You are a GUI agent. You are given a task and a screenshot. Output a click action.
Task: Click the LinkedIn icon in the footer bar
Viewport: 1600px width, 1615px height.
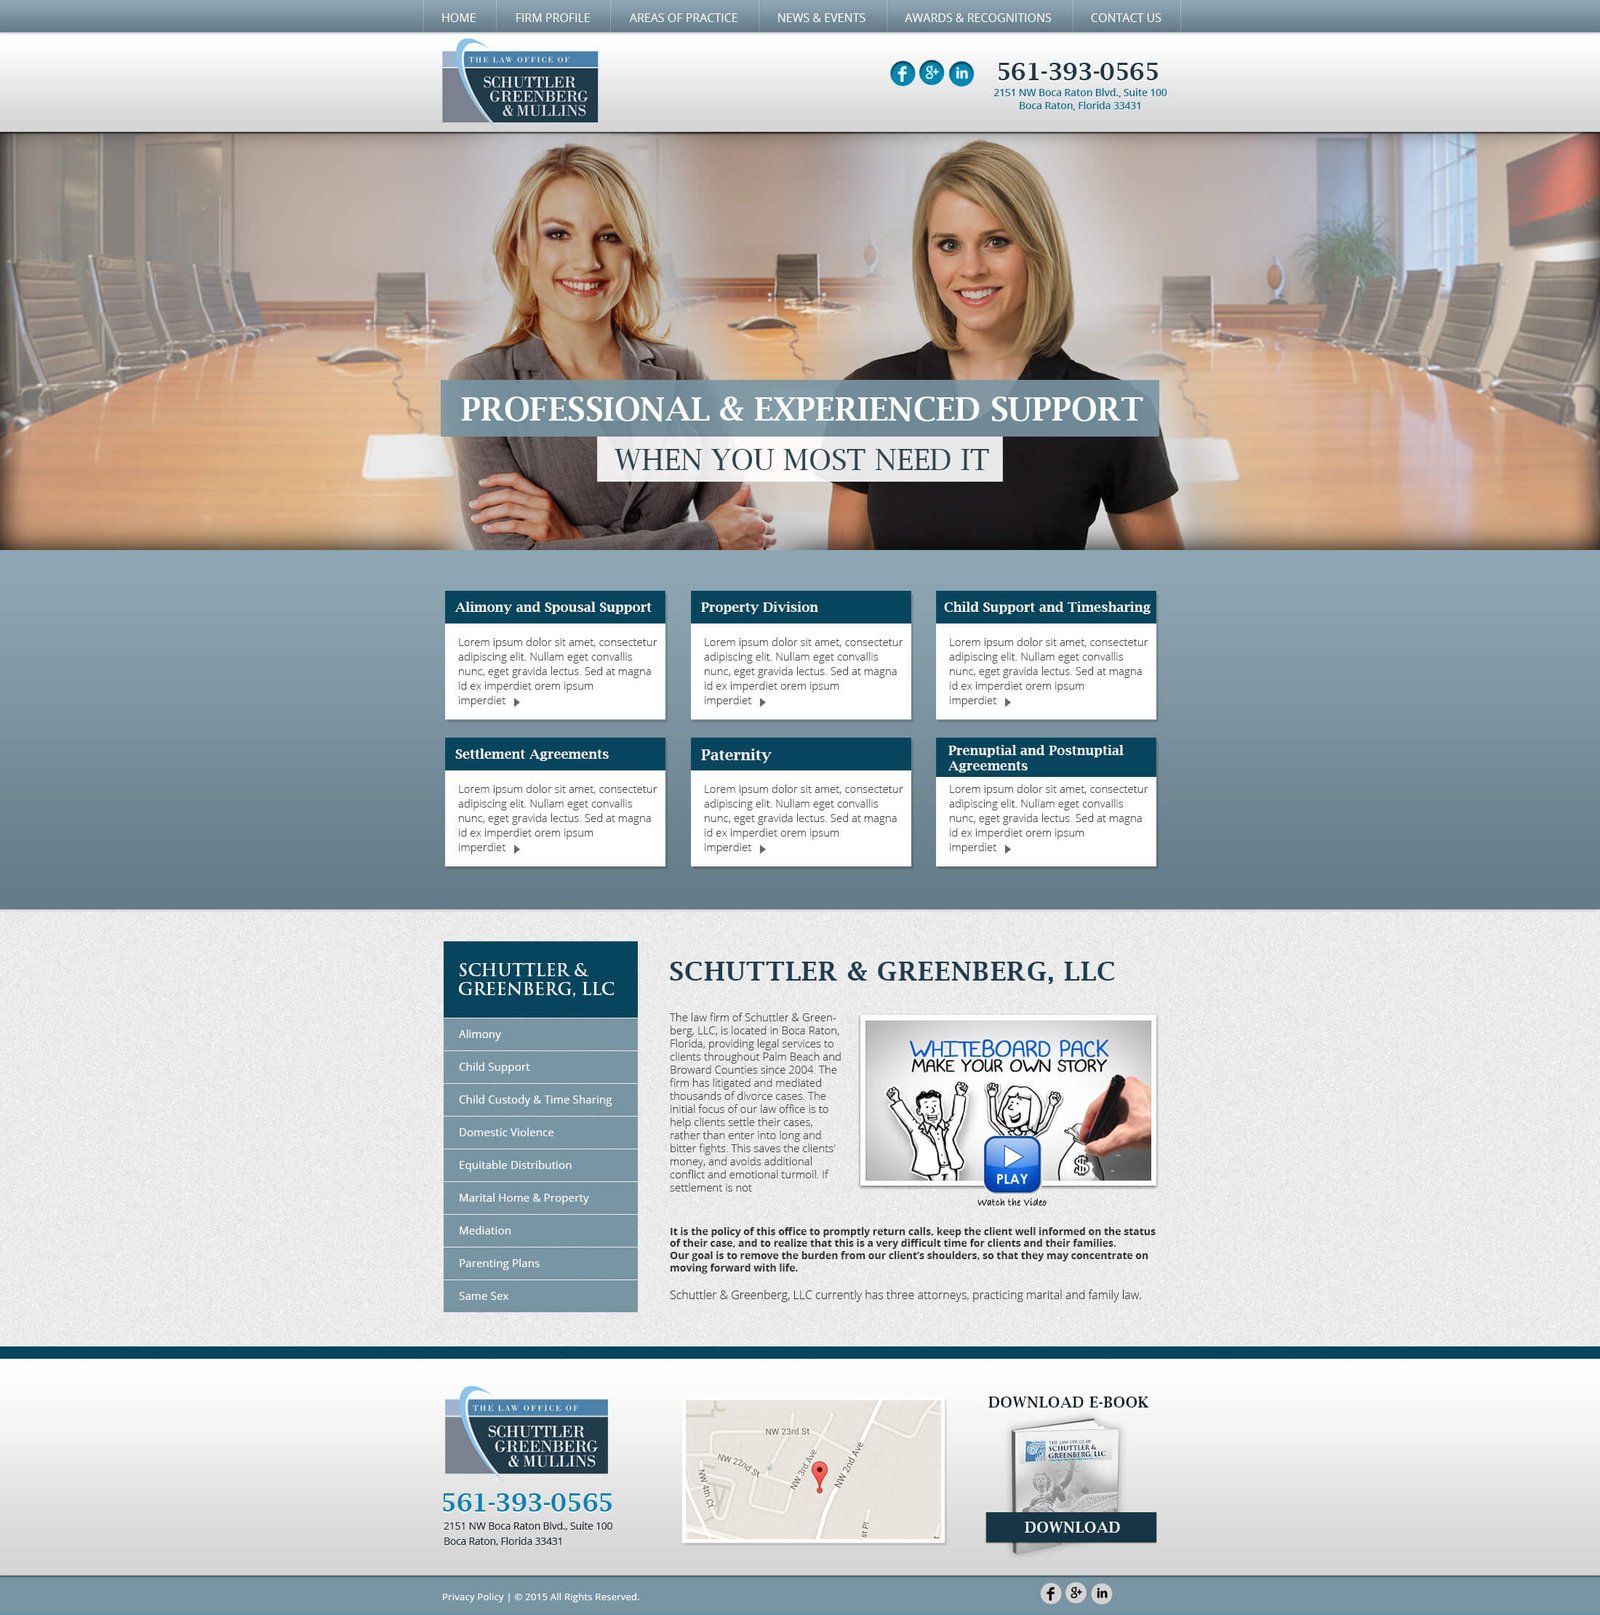pyautogui.click(x=1102, y=1594)
